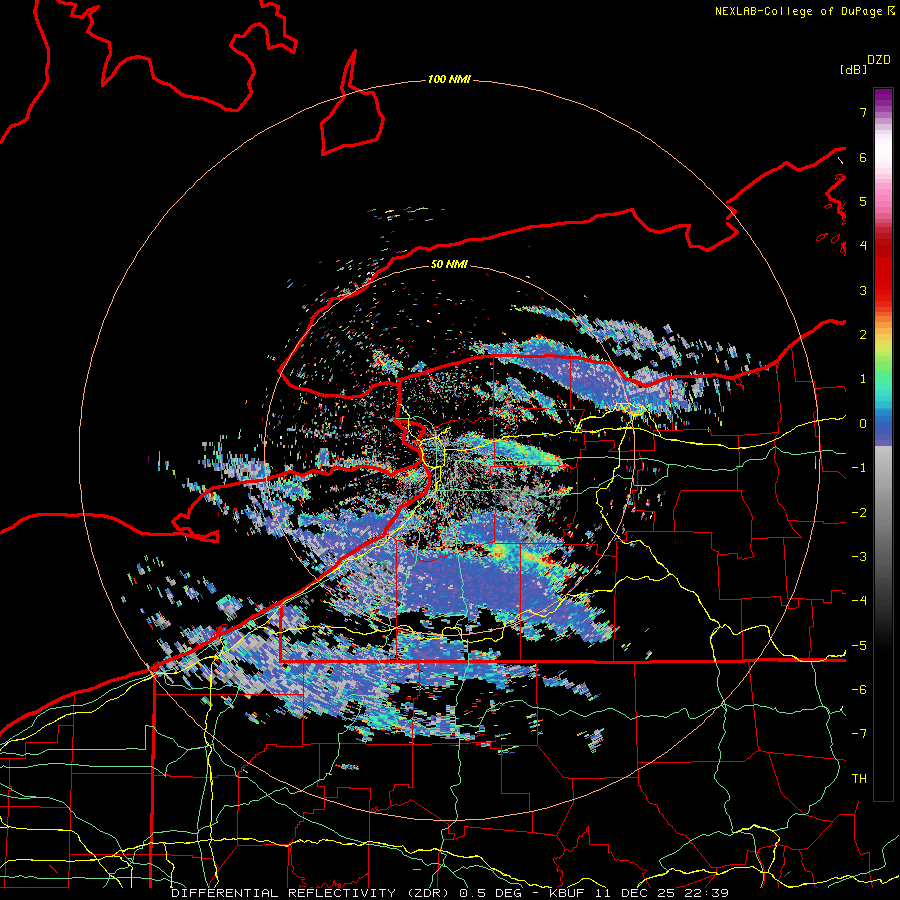Click the -1 dB scale label

[859, 468]
